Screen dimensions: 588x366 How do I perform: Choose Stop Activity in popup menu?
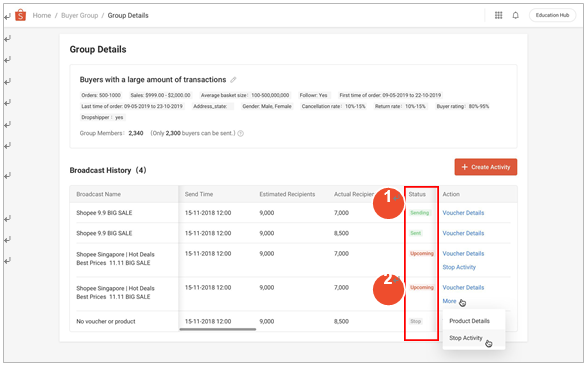(x=466, y=338)
